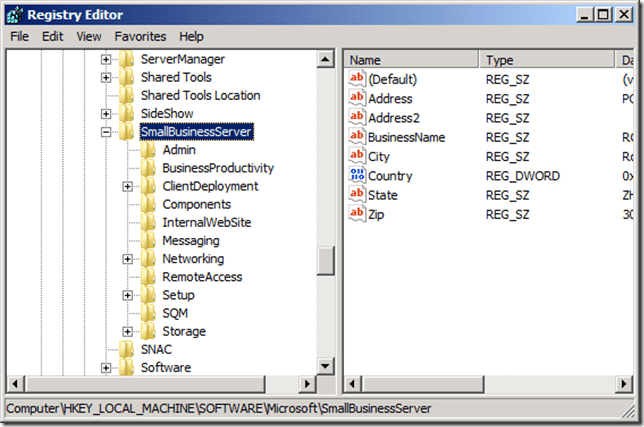Expand the Networking subkey
The height and width of the screenshot is (427, 644).
pyautogui.click(x=128, y=259)
